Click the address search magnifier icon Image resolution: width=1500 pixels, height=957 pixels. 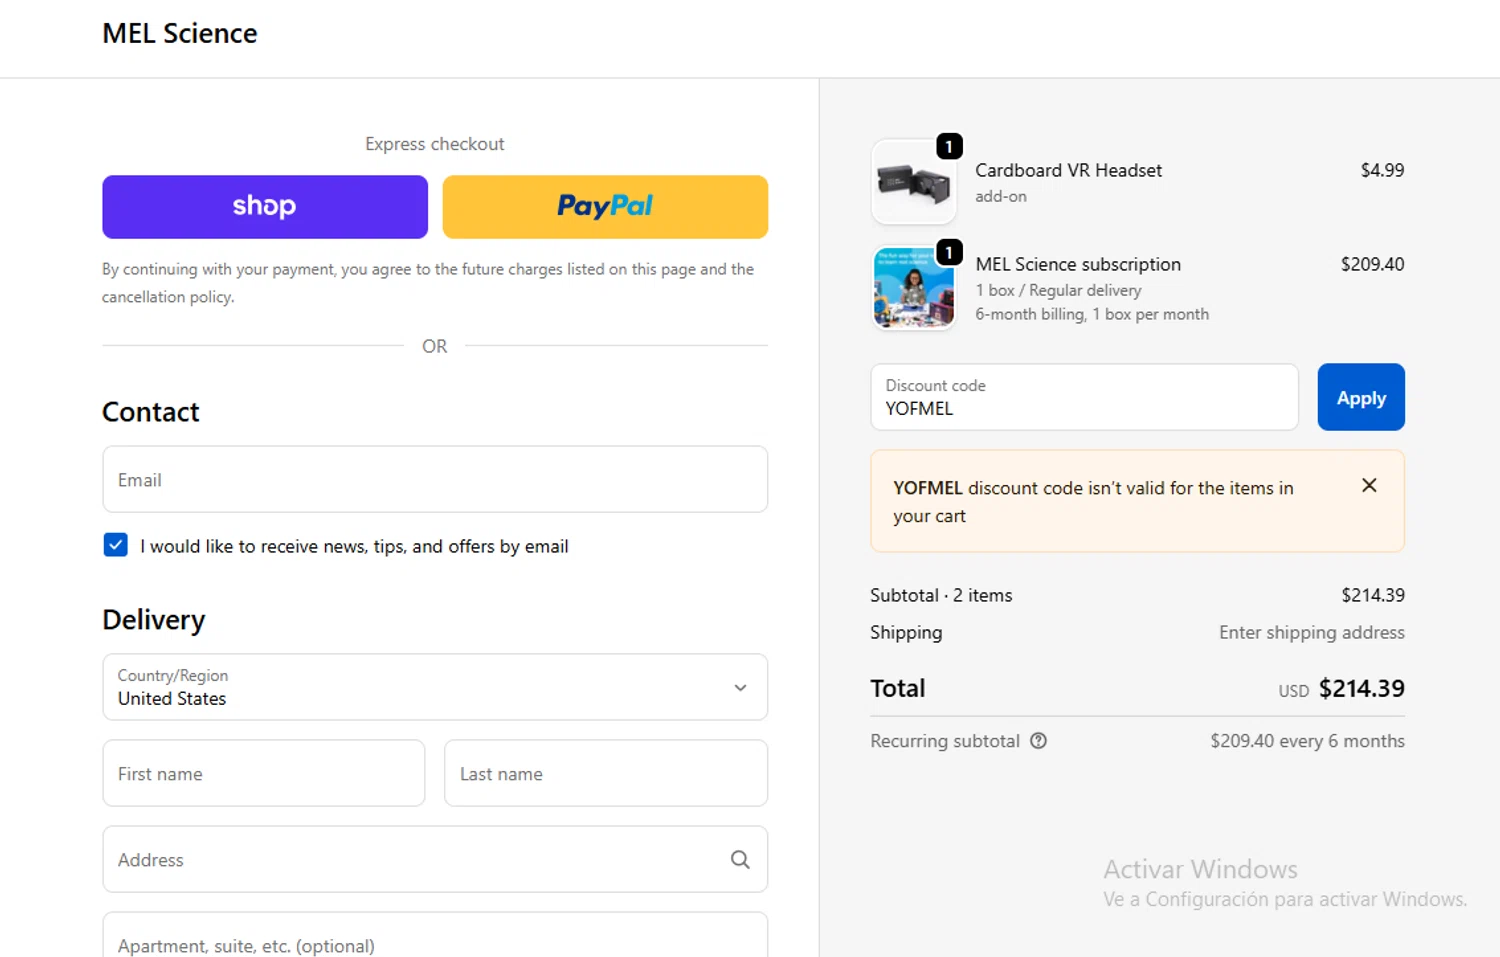pos(740,859)
